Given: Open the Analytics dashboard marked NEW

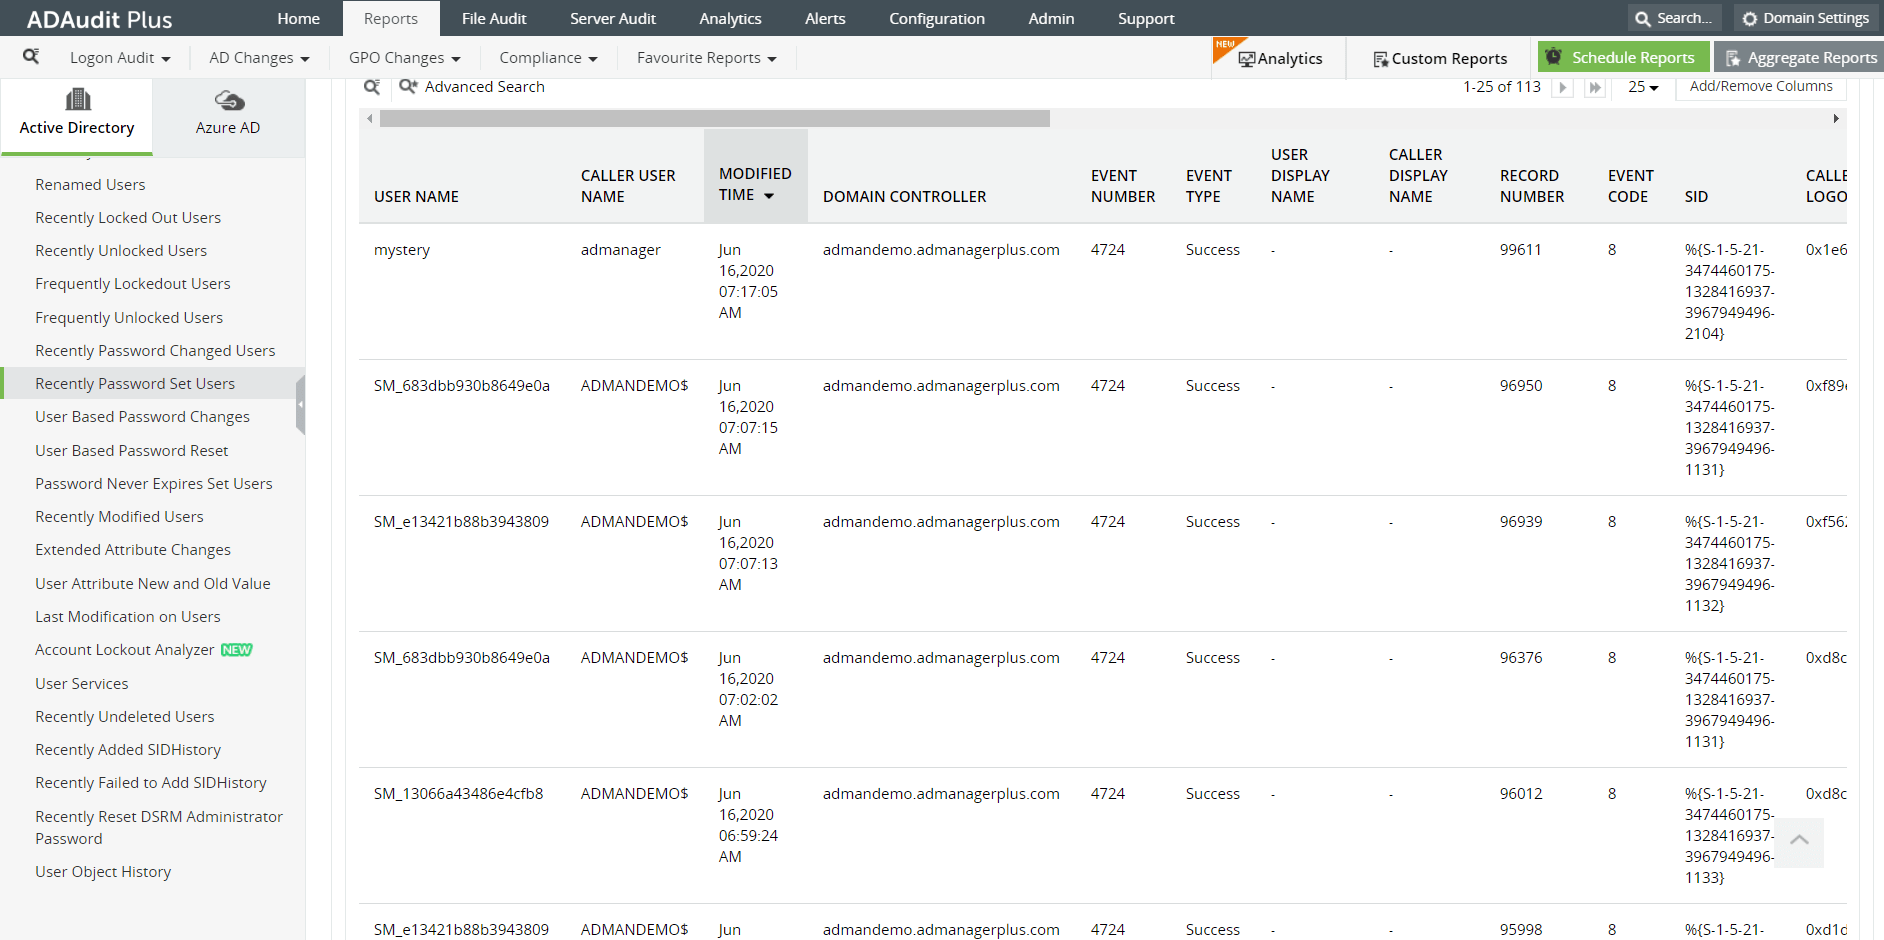Looking at the screenshot, I should point(1279,58).
